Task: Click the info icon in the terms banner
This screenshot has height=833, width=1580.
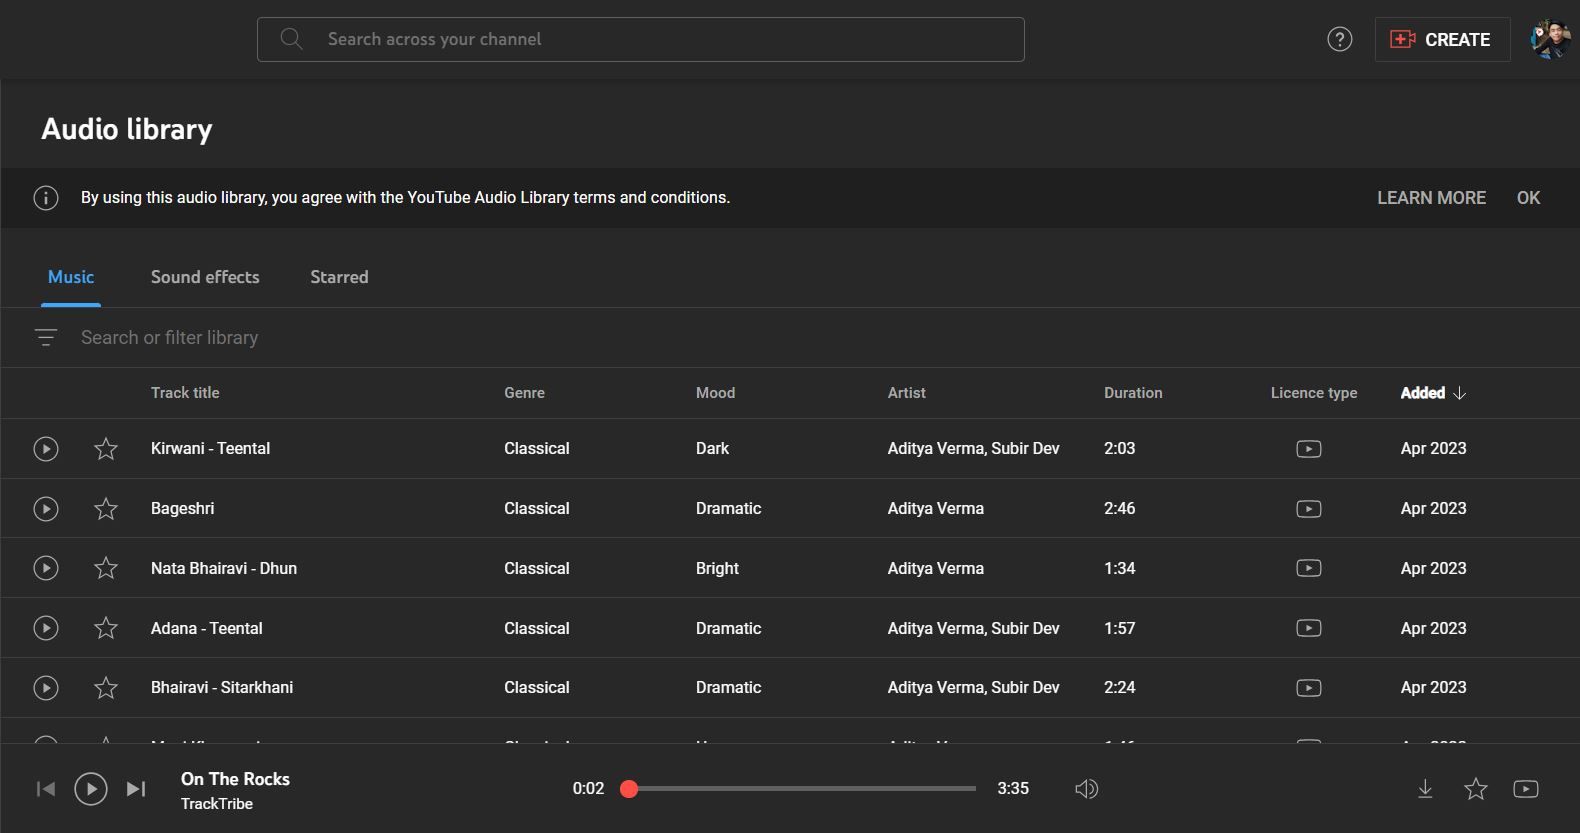Action: (46, 198)
